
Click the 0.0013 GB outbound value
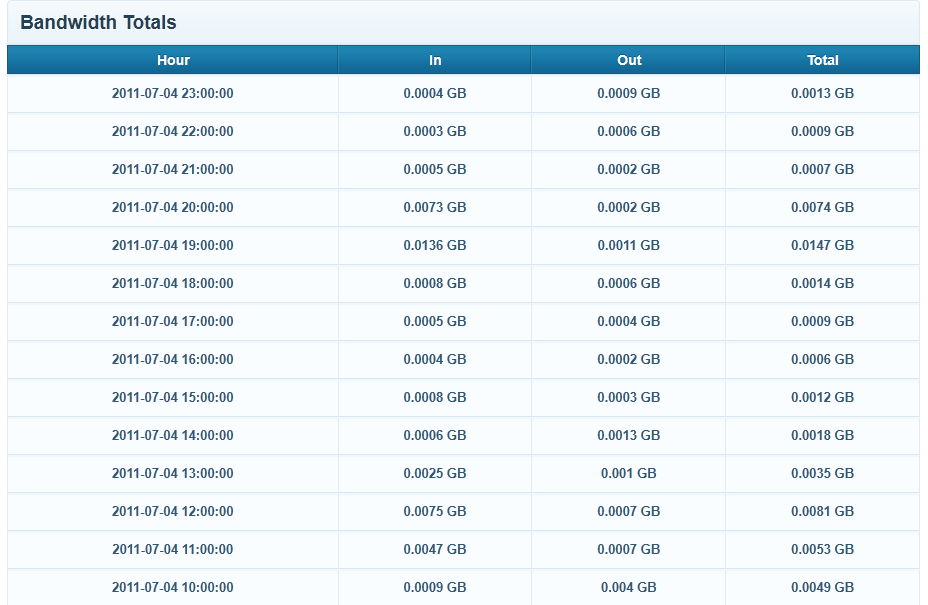pos(629,435)
